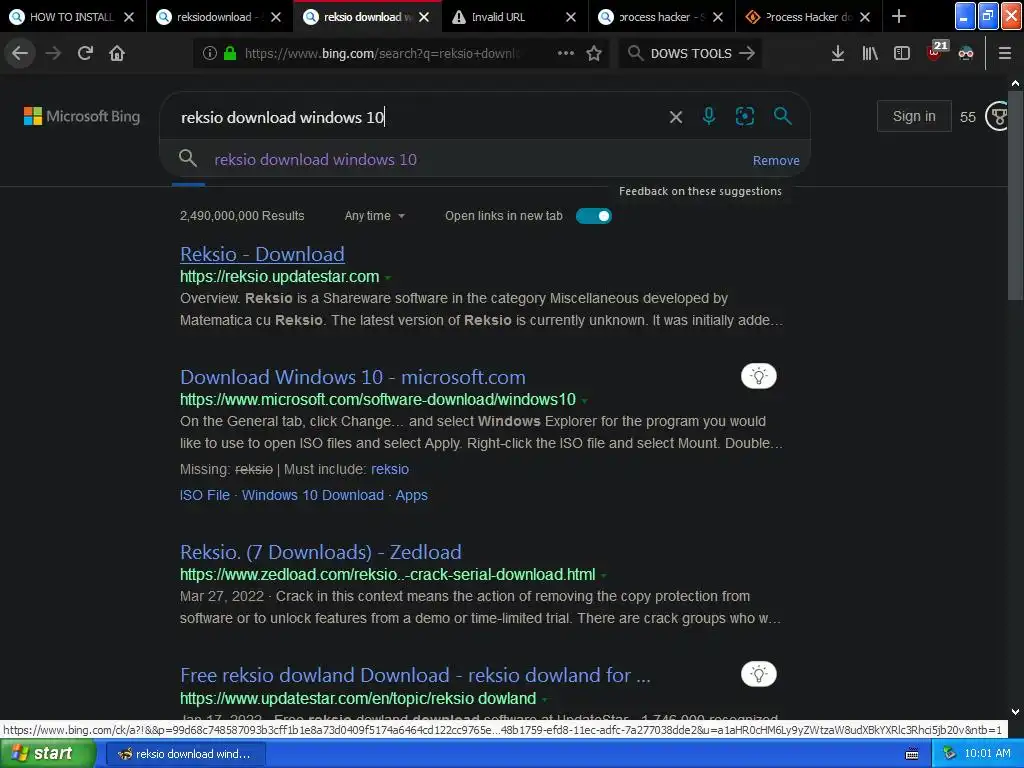Click the DOWS TOOLS search field
The height and width of the screenshot is (768, 1024).
coord(691,53)
